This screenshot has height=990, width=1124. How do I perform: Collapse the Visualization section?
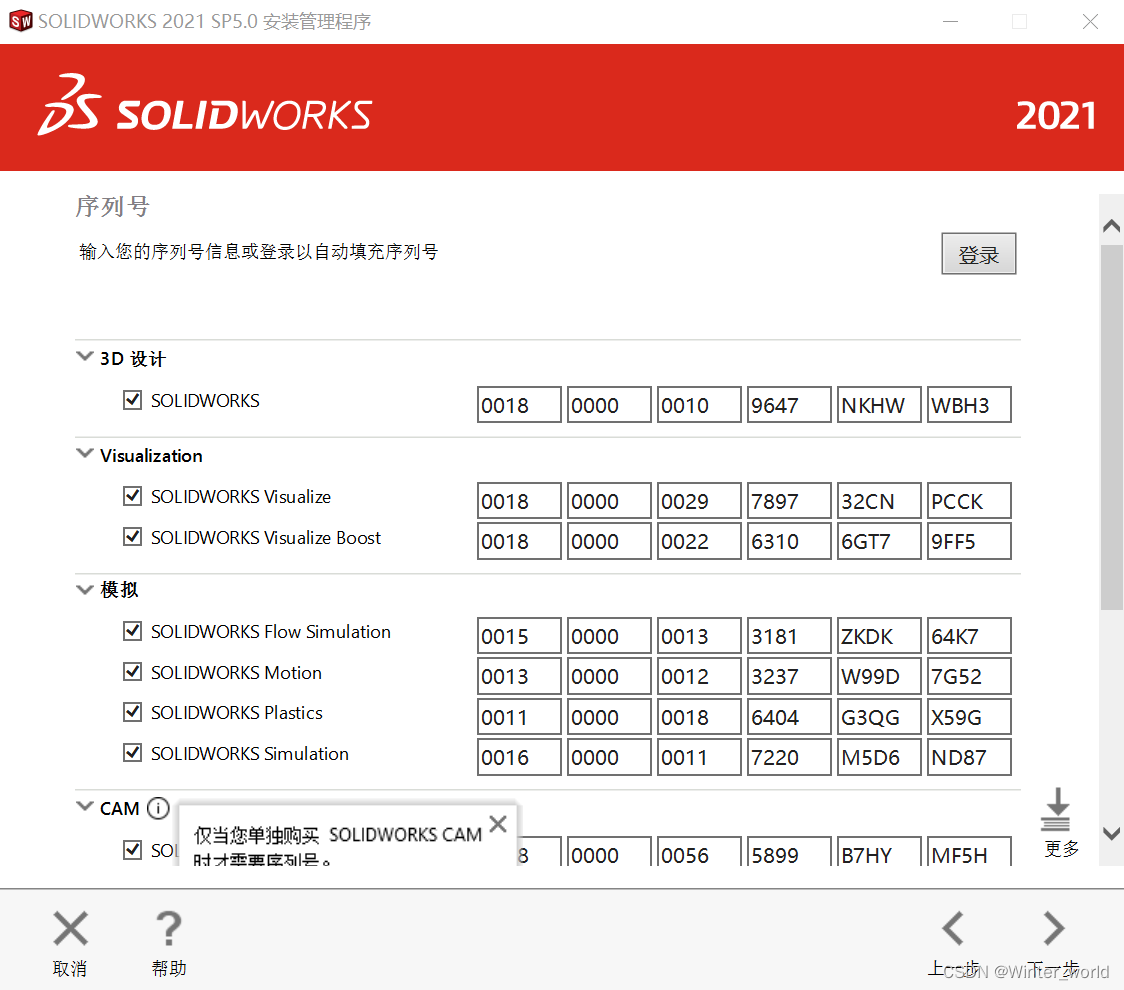[x=85, y=455]
